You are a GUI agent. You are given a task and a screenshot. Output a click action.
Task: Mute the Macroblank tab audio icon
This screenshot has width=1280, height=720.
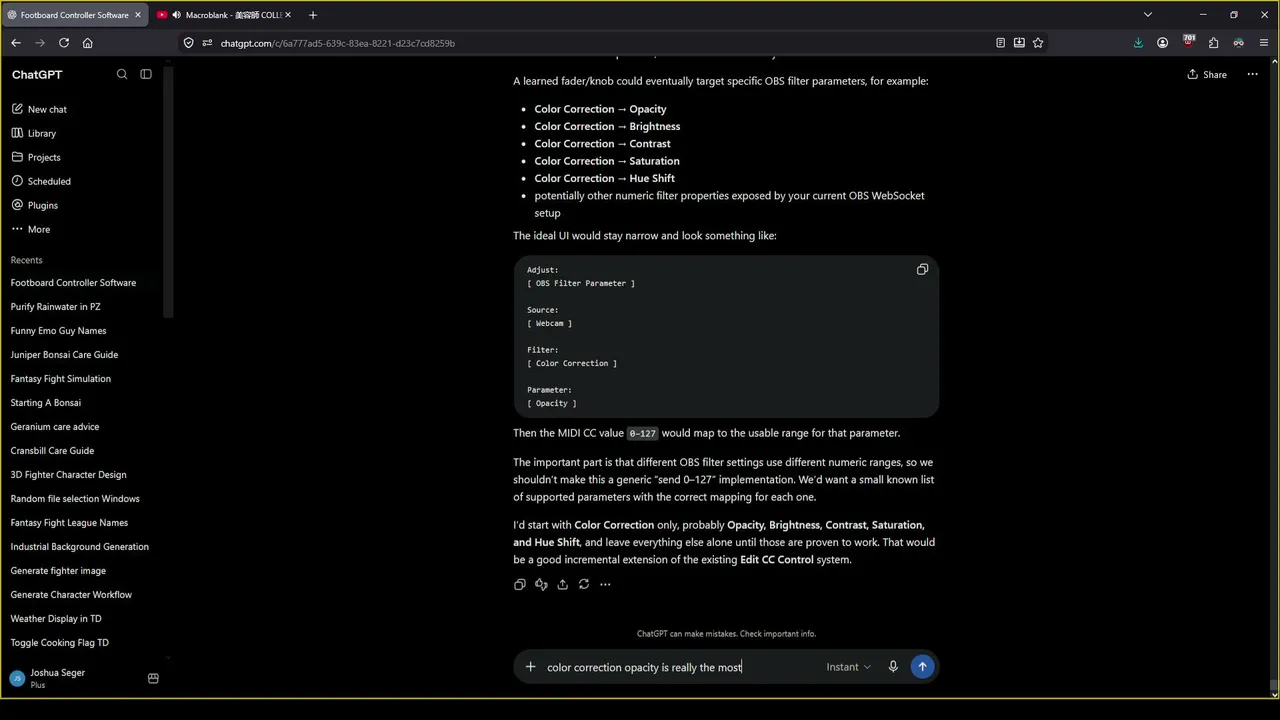tap(176, 15)
